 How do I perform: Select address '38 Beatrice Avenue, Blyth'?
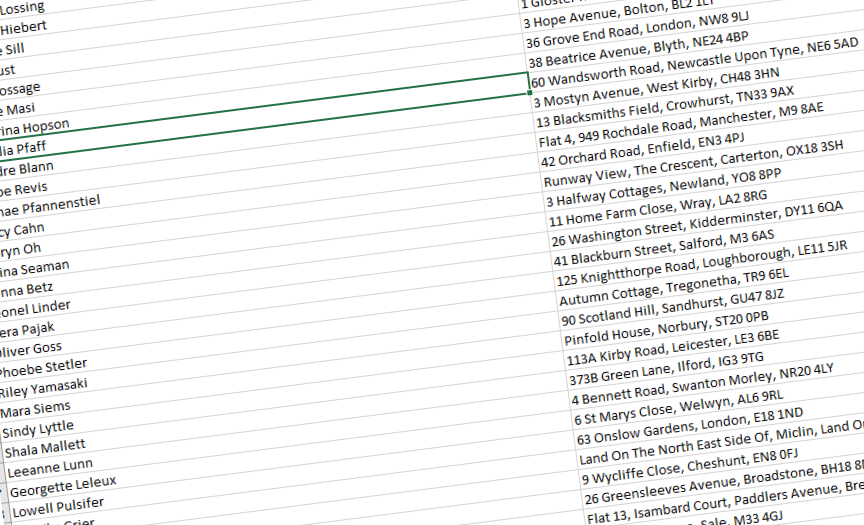tap(638, 50)
